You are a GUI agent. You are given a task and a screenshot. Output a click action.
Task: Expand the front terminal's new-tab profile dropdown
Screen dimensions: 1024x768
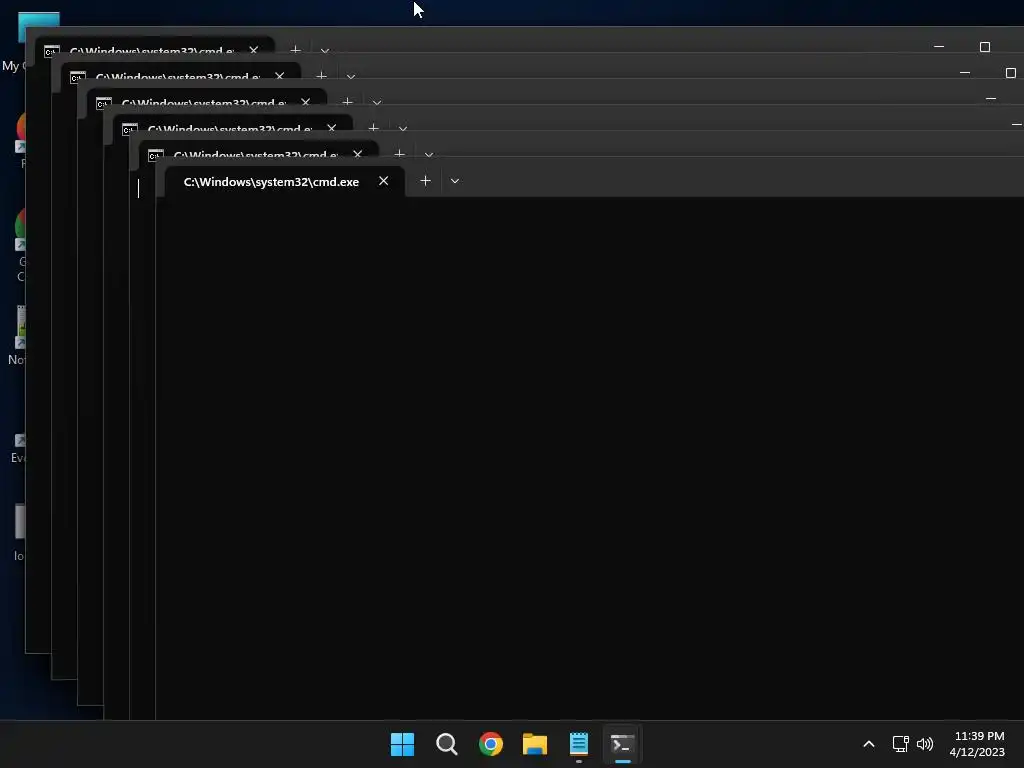[x=455, y=181]
